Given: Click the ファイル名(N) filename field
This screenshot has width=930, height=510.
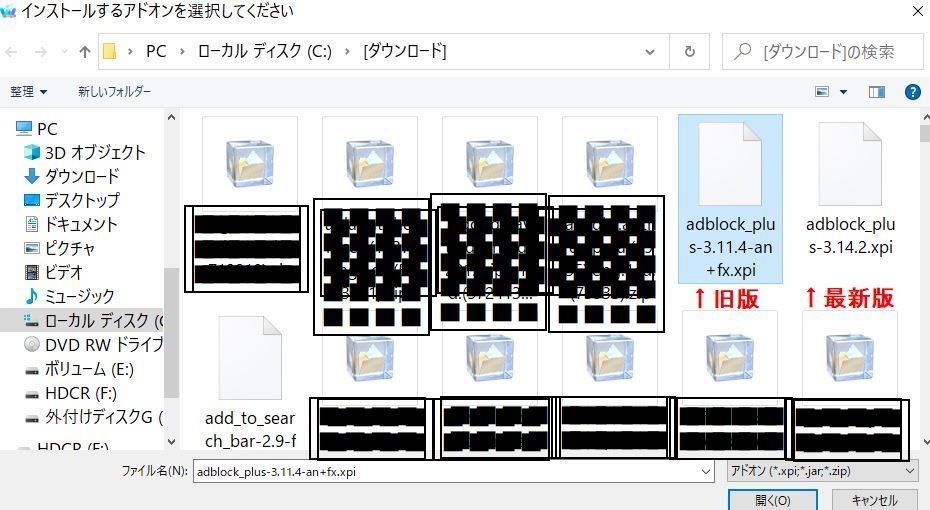Looking at the screenshot, I should pyautogui.click(x=453, y=472).
